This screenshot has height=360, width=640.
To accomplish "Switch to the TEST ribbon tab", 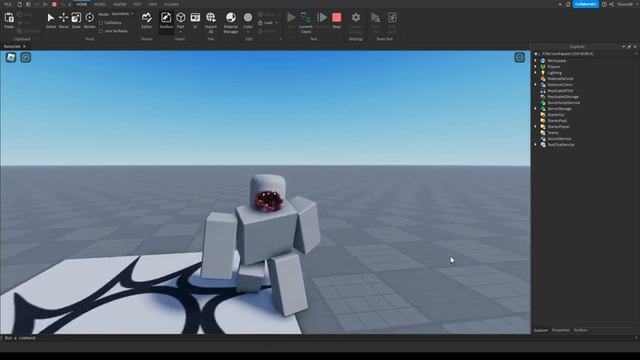I will click(137, 4).
